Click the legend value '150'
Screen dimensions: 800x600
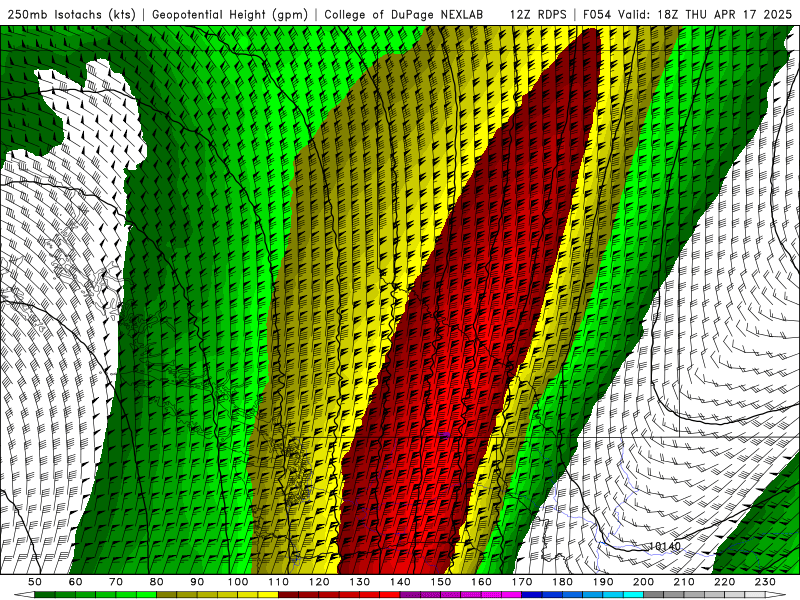pos(441,582)
